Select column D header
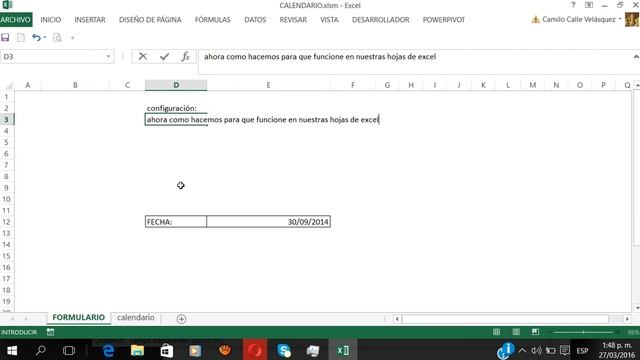 (x=176, y=85)
